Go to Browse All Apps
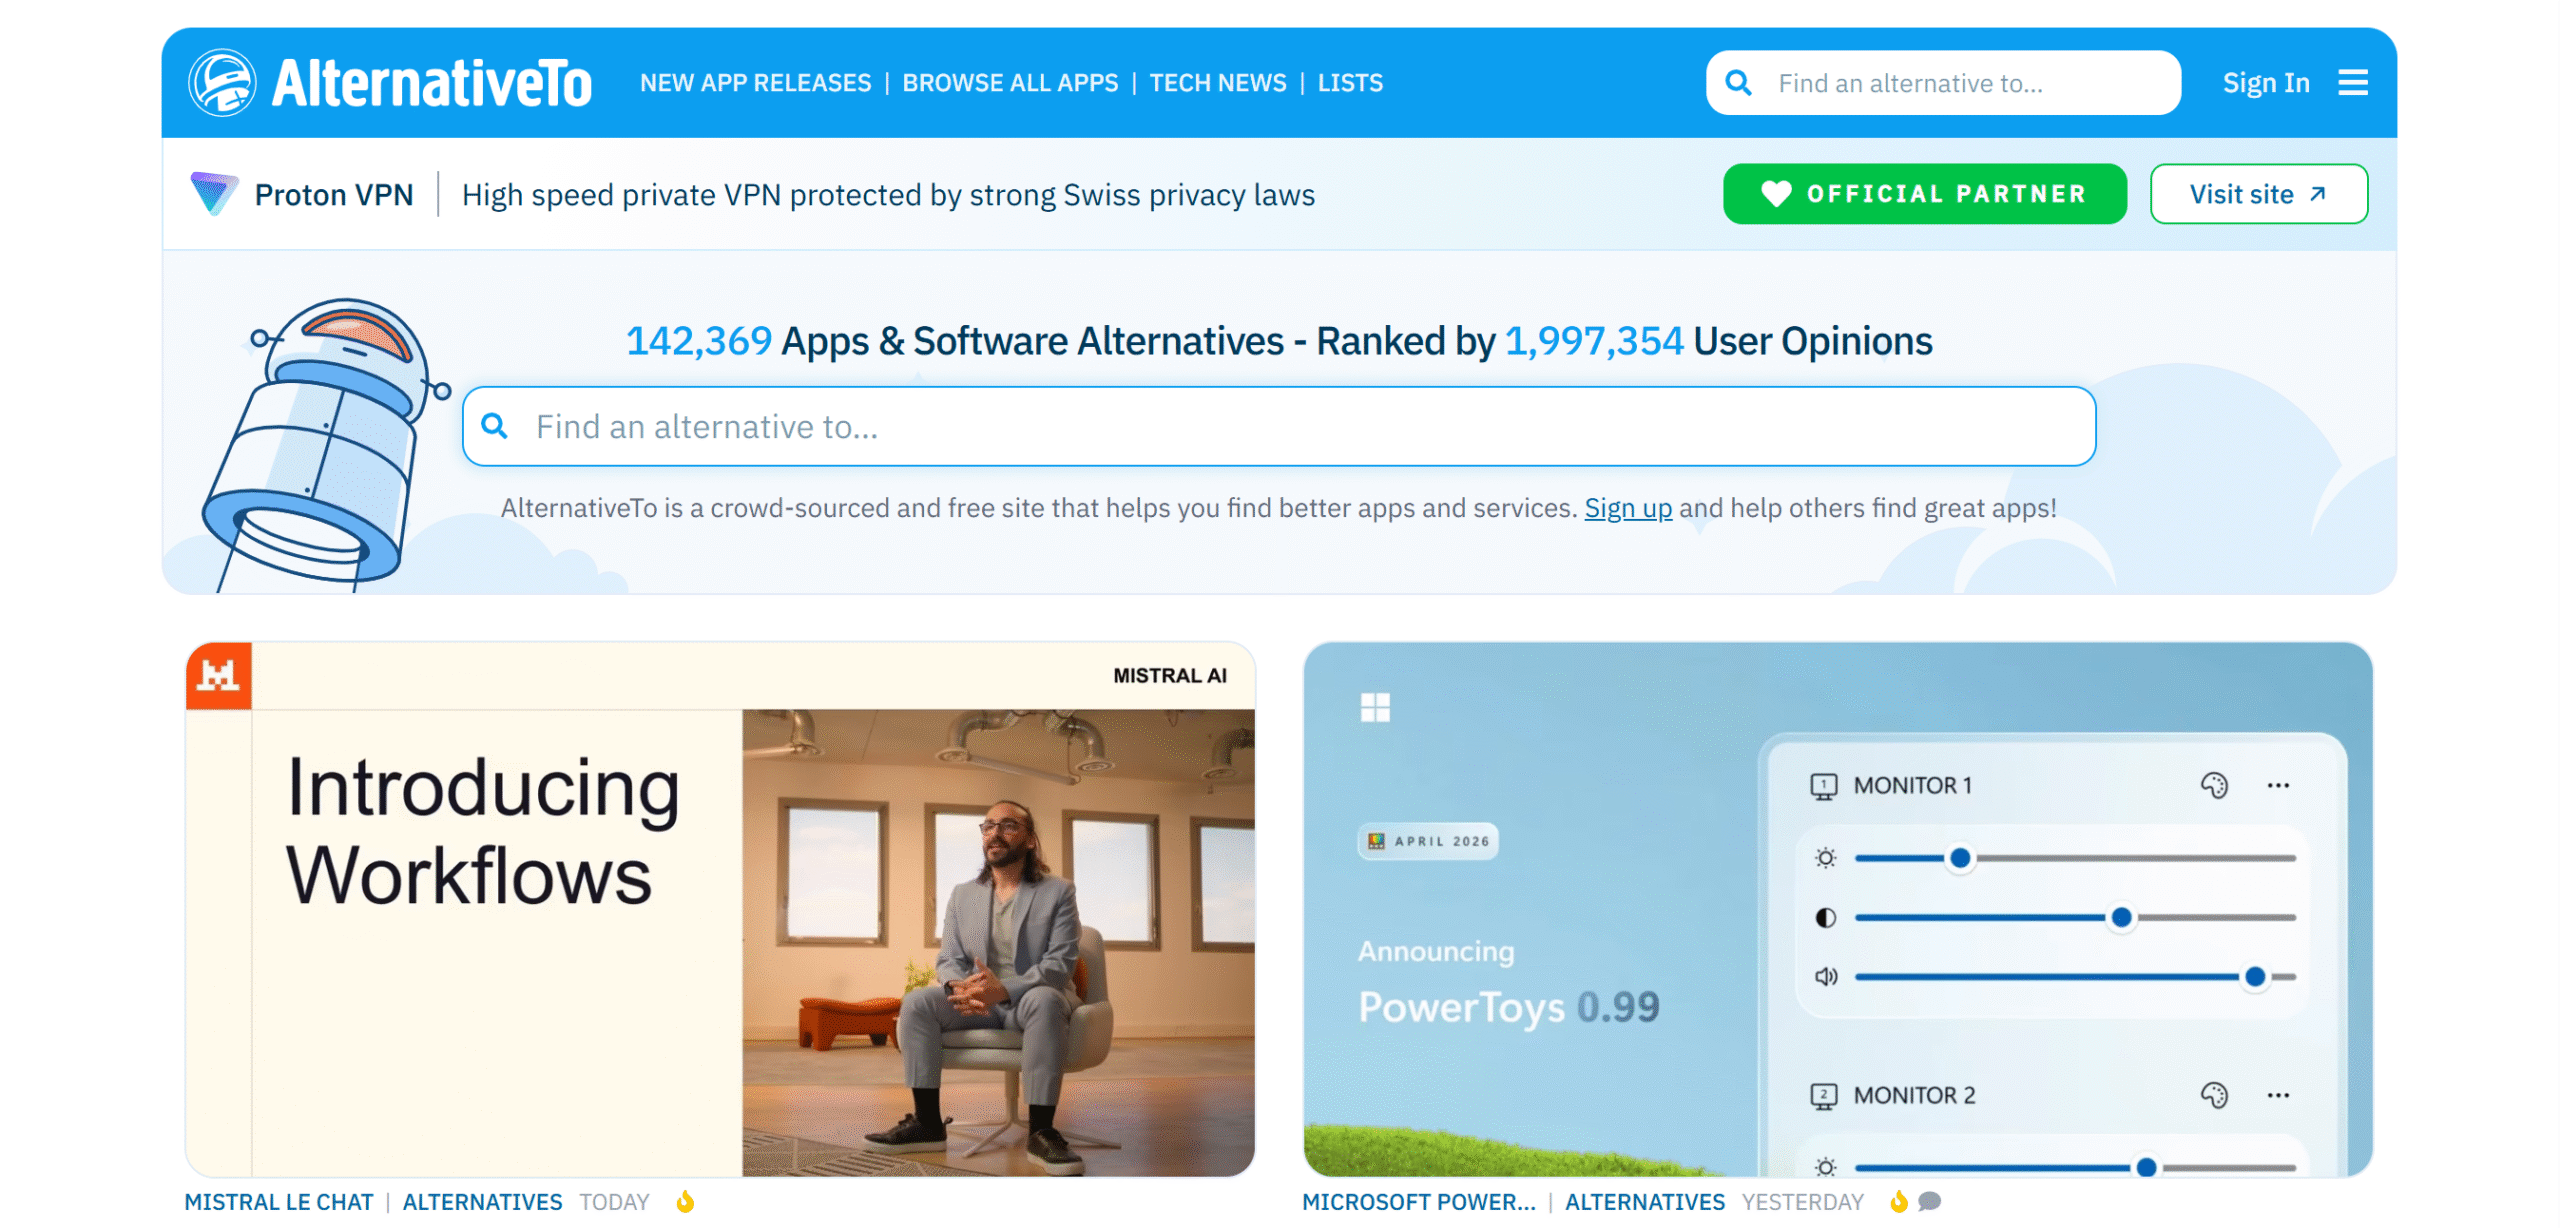2560x1228 pixels. pyautogui.click(x=1010, y=83)
